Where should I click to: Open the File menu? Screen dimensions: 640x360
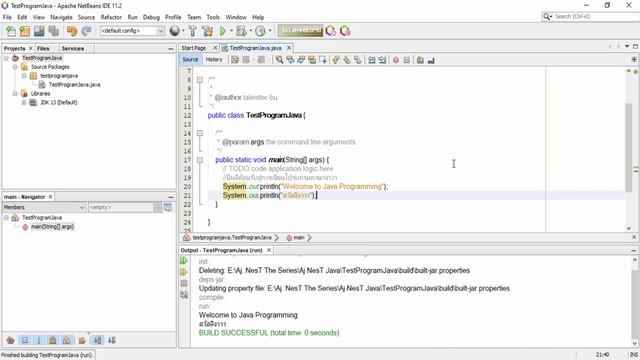pos(7,17)
